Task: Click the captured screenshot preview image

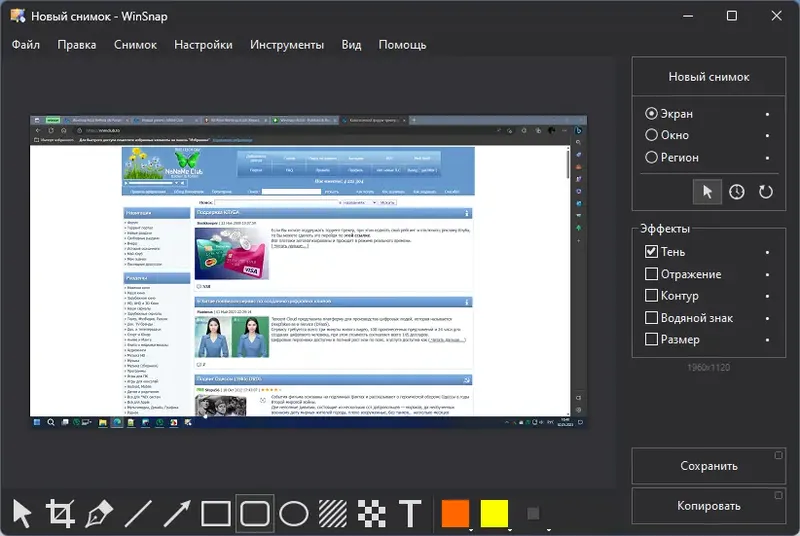Action: (308, 272)
